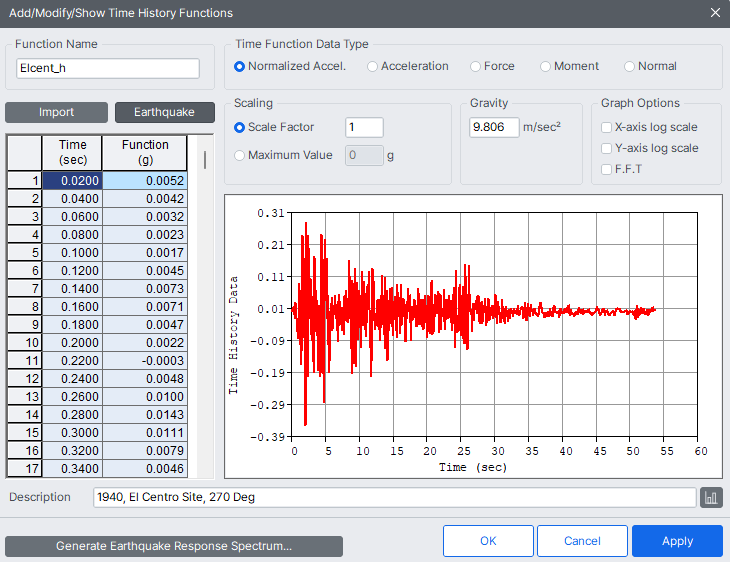The width and height of the screenshot is (730, 562).
Task: Select the Time cell 0.3000
Action: click(x=72, y=433)
